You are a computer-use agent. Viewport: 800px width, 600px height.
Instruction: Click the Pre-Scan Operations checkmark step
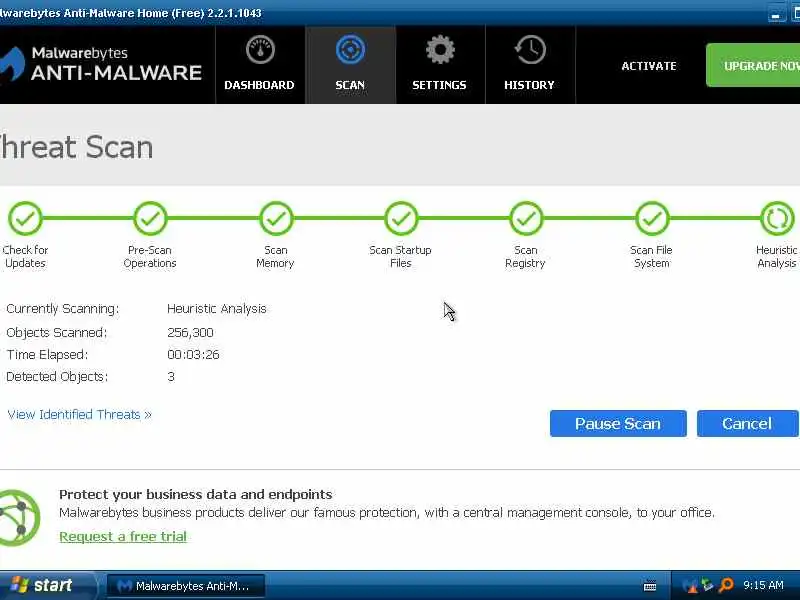coord(150,219)
